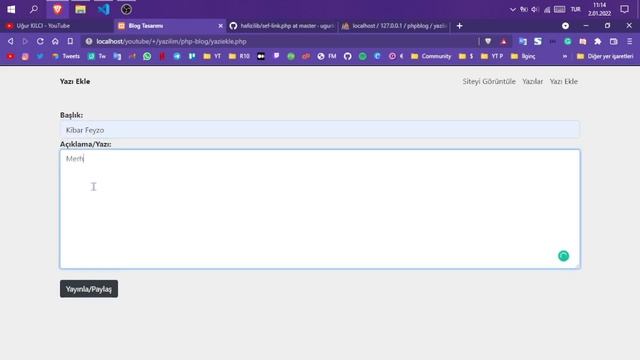Open the Spotify green bookmark icon

point(362,56)
